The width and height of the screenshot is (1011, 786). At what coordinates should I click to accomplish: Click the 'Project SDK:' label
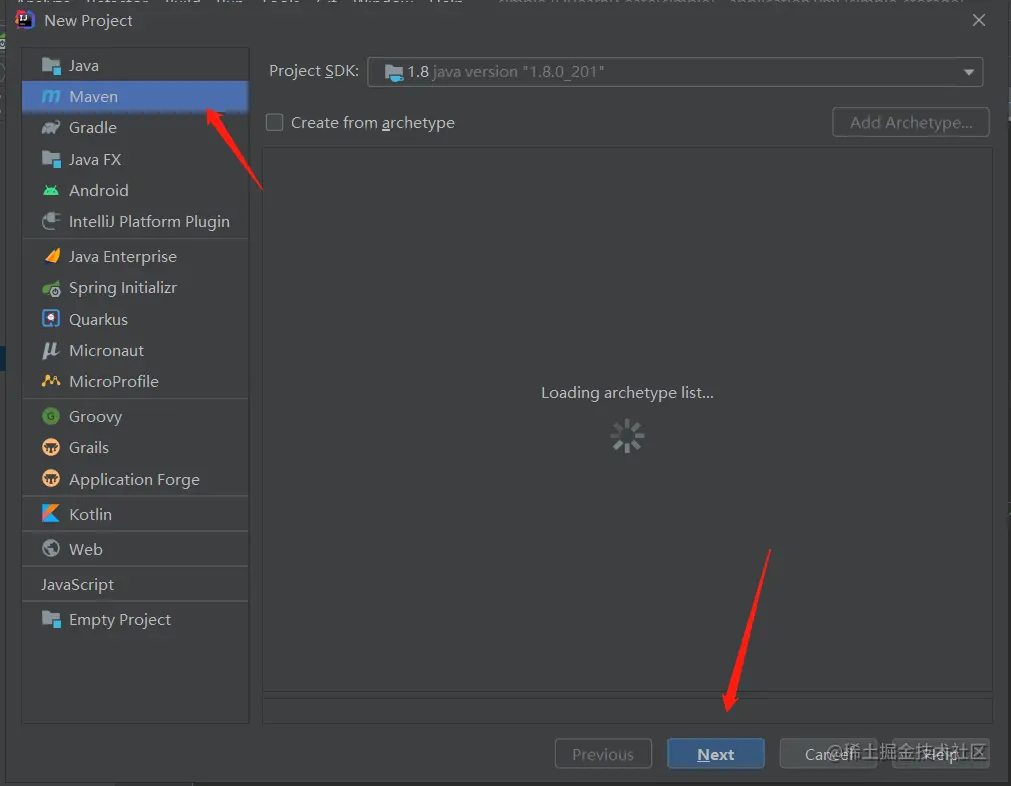(x=314, y=71)
